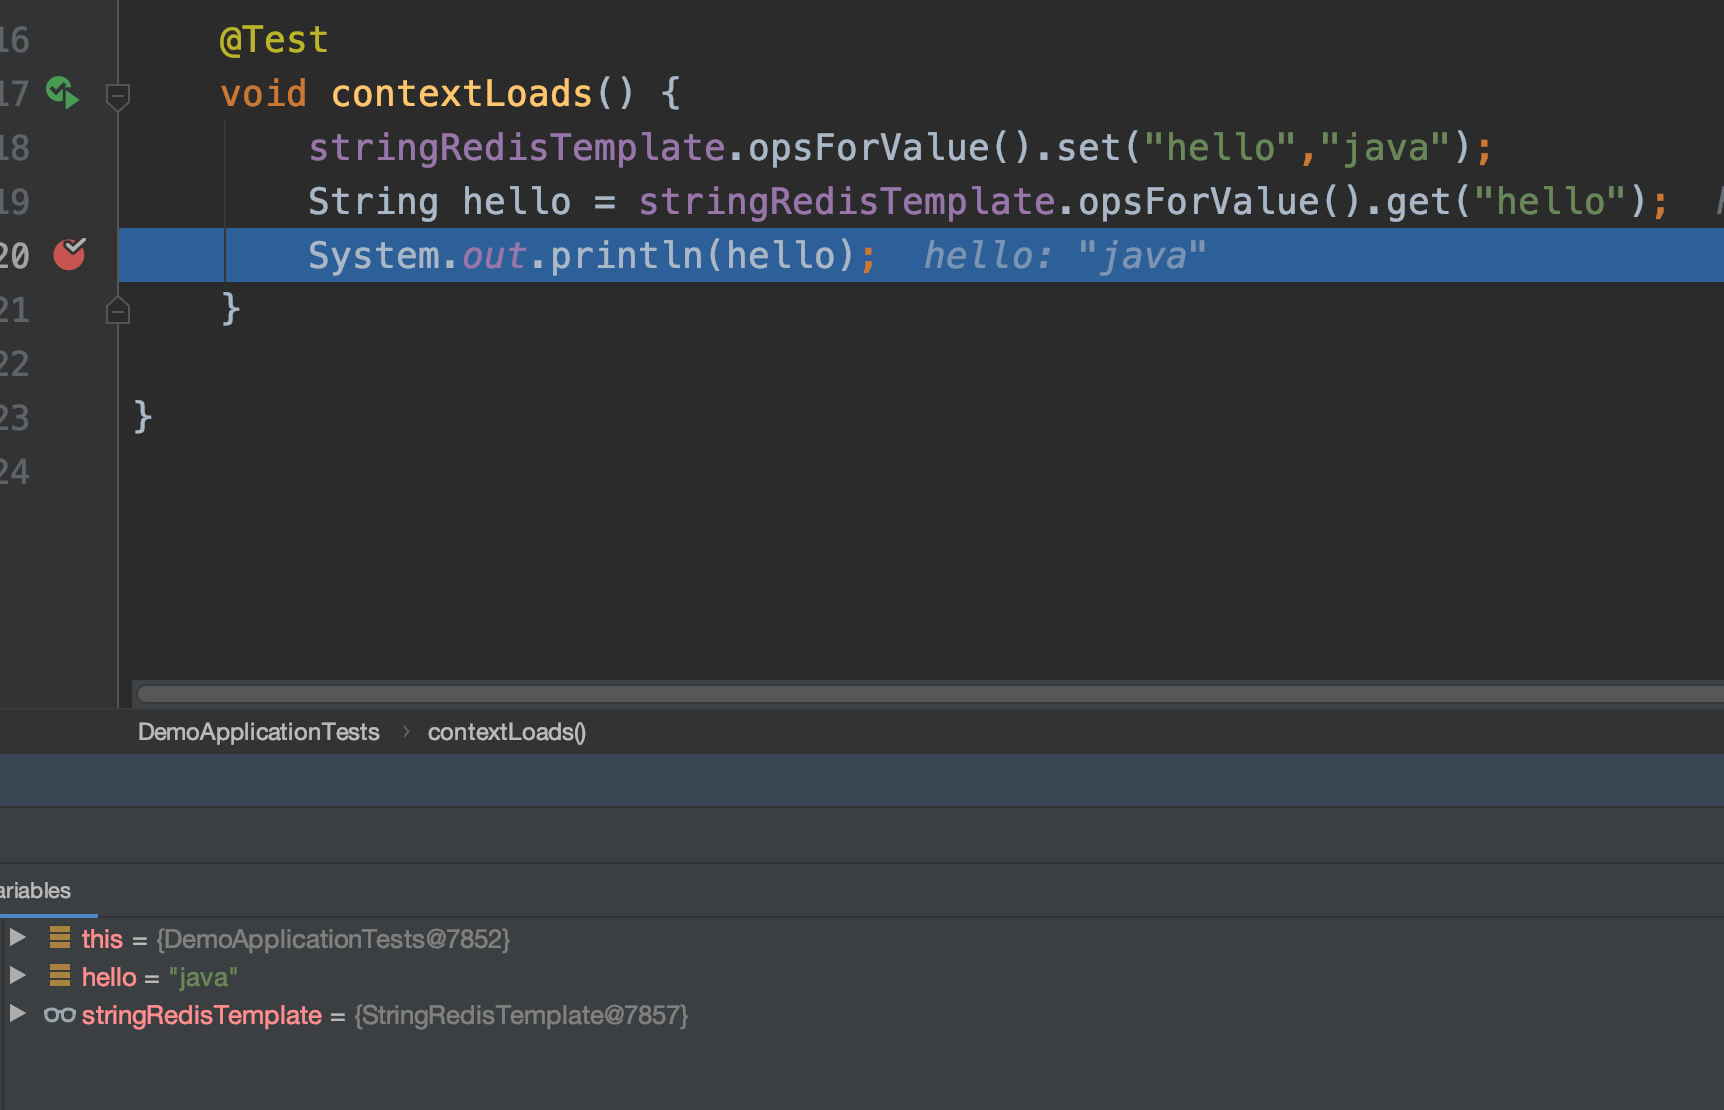Click the field icon beside 'hello'
The image size is (1724, 1110).
point(60,976)
